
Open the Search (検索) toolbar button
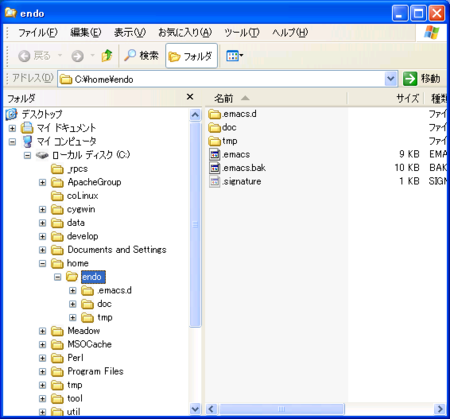tap(141, 55)
